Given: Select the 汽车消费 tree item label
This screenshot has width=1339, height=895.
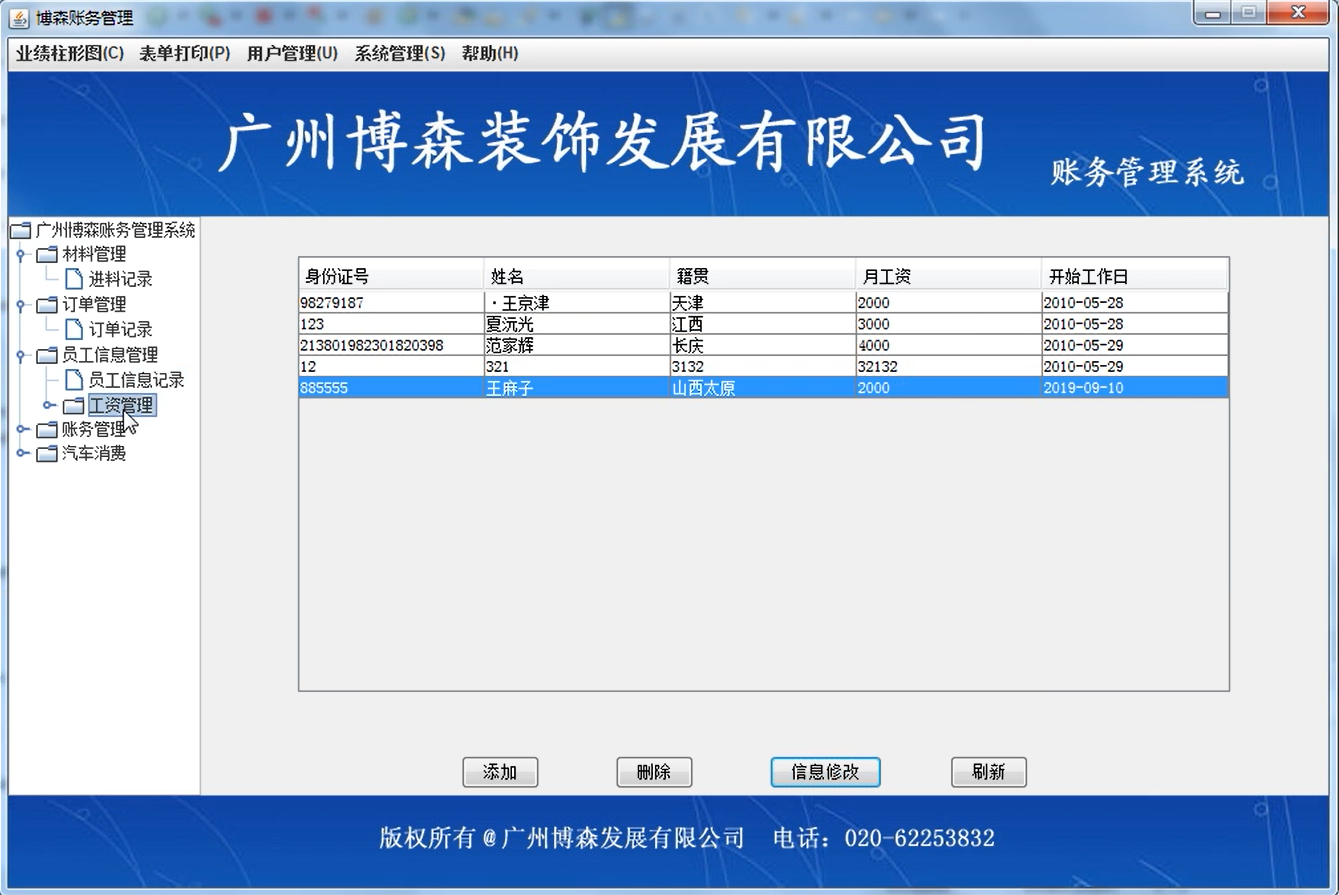Looking at the screenshot, I should click(x=94, y=453).
